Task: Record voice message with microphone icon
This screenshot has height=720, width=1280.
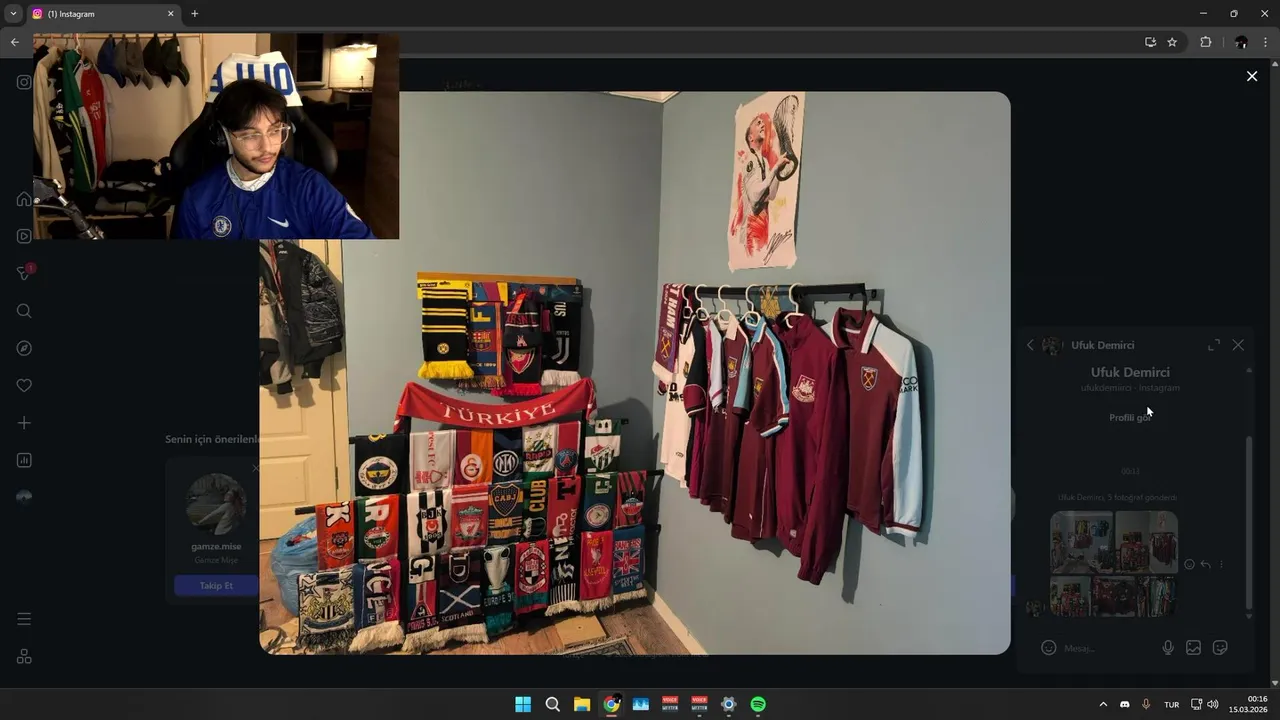Action: click(1168, 648)
